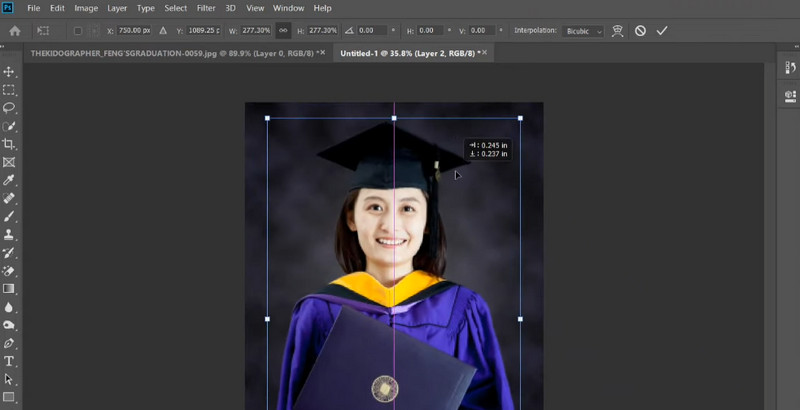Image resolution: width=800 pixels, height=410 pixels.
Task: Open the File menu
Action: 33,8
